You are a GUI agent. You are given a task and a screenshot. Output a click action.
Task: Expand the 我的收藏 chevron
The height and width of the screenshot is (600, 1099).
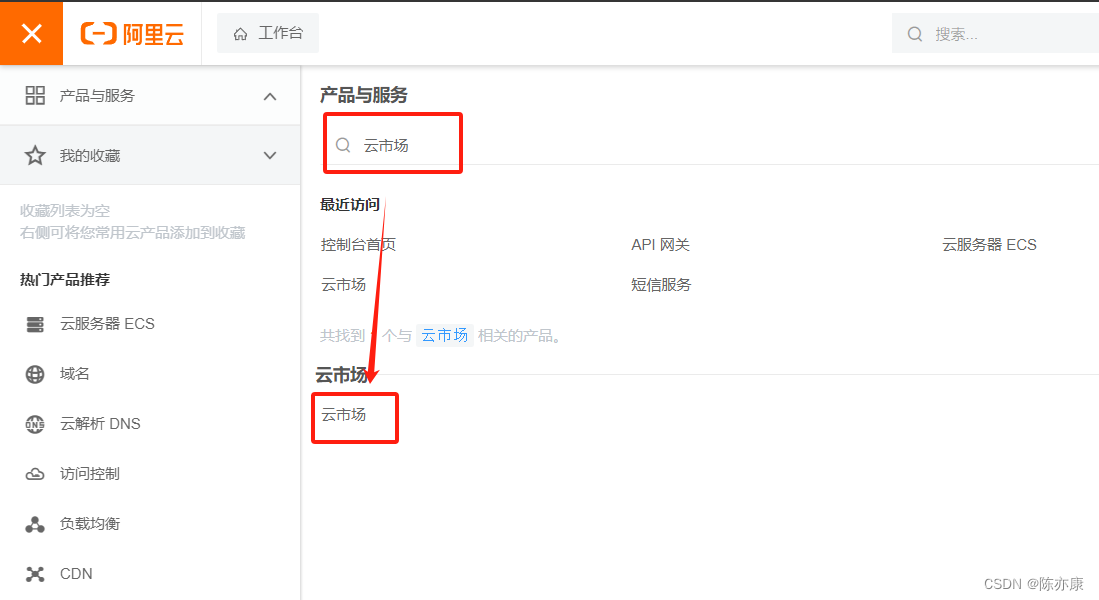tap(270, 155)
